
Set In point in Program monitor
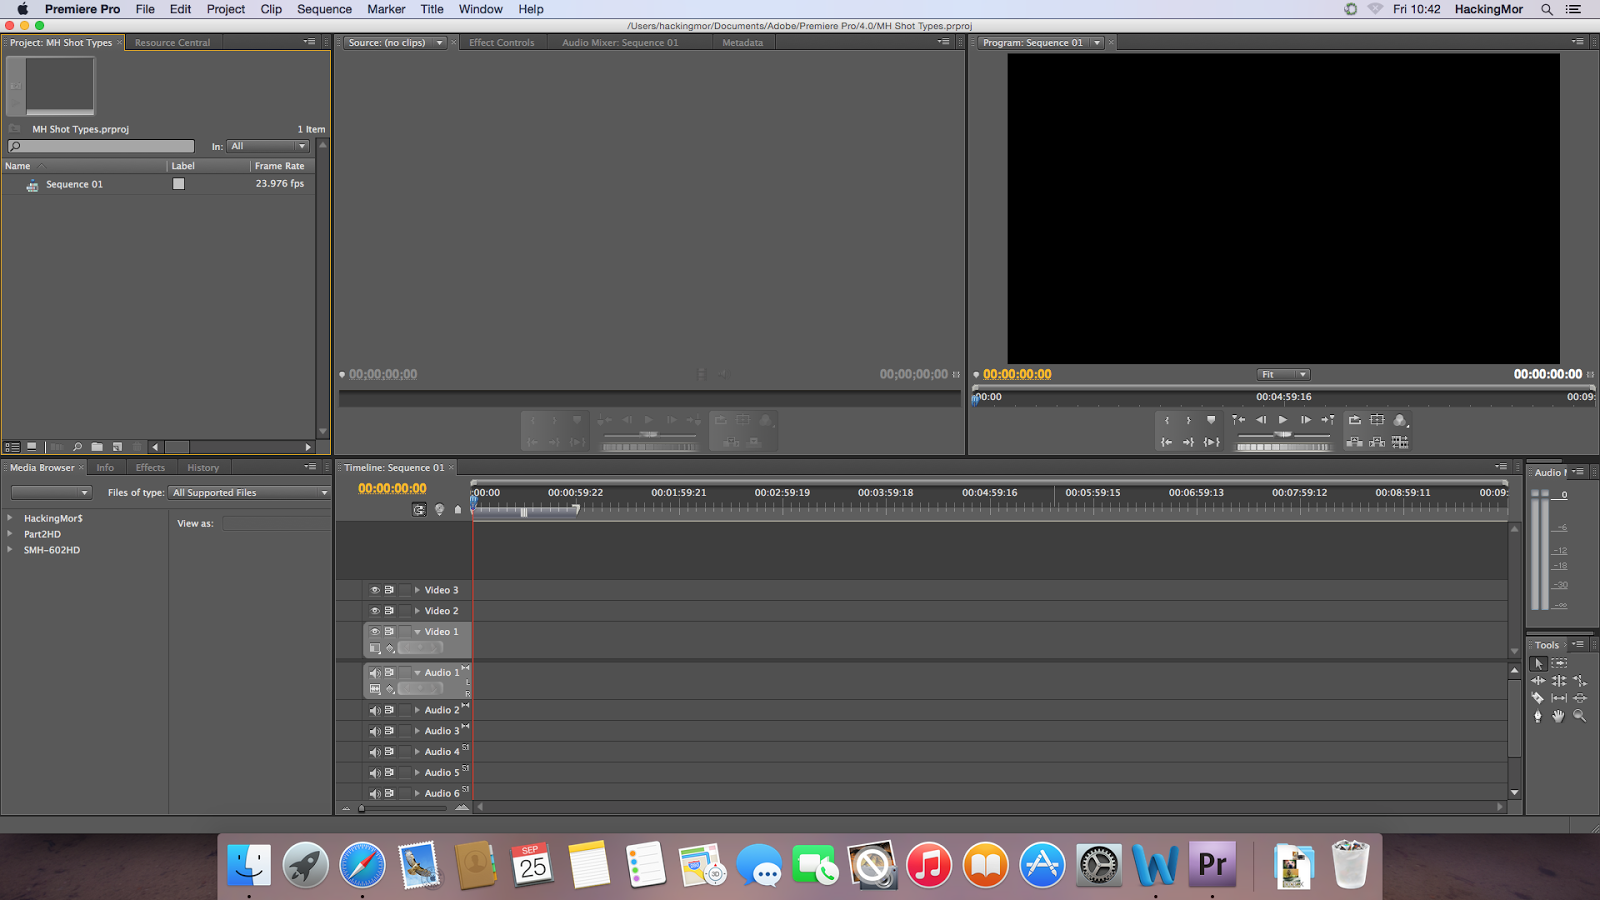[x=1166, y=420]
